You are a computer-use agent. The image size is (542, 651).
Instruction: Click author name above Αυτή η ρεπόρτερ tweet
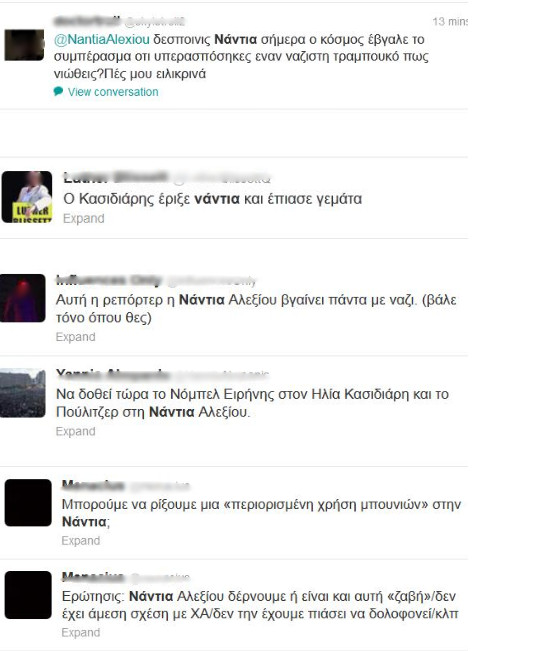pos(108,280)
